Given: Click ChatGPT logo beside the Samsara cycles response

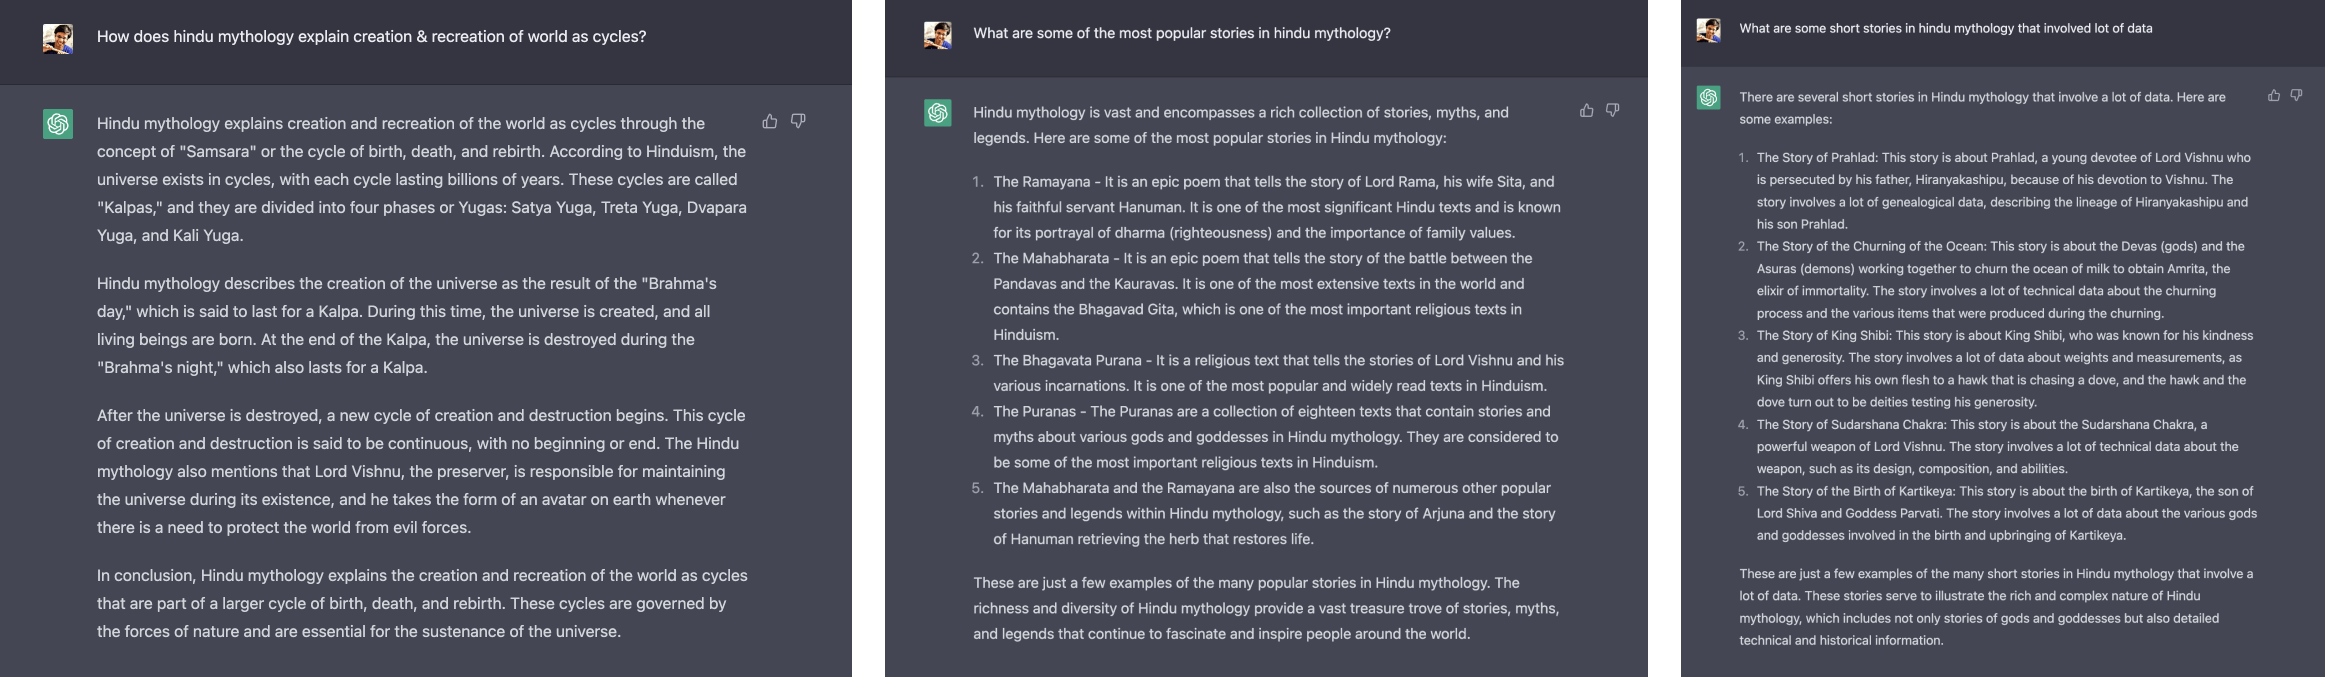Looking at the screenshot, I should [58, 124].
